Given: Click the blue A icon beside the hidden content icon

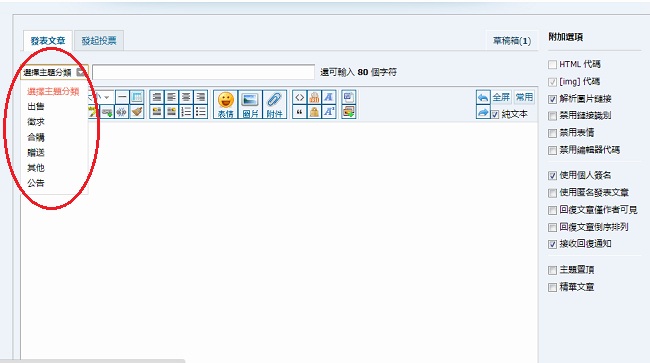Looking at the screenshot, I should click(x=329, y=97).
